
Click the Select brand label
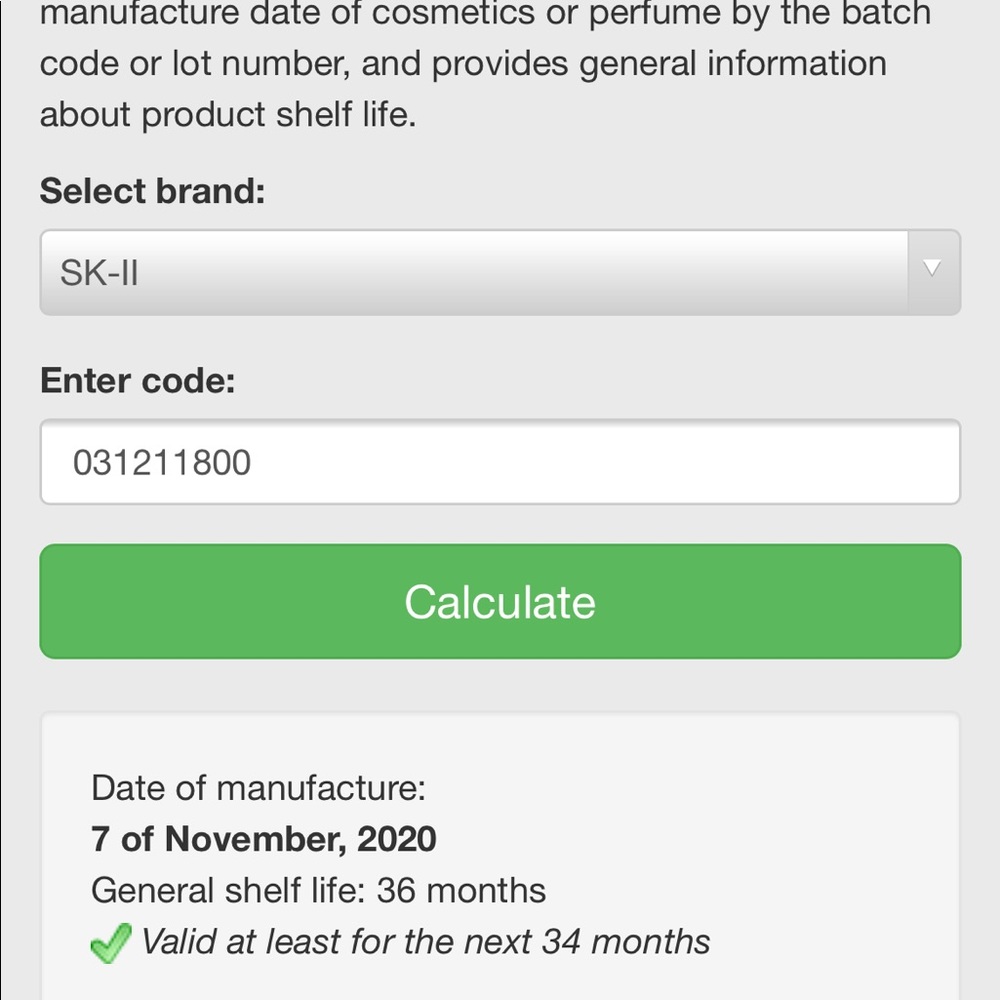click(152, 191)
